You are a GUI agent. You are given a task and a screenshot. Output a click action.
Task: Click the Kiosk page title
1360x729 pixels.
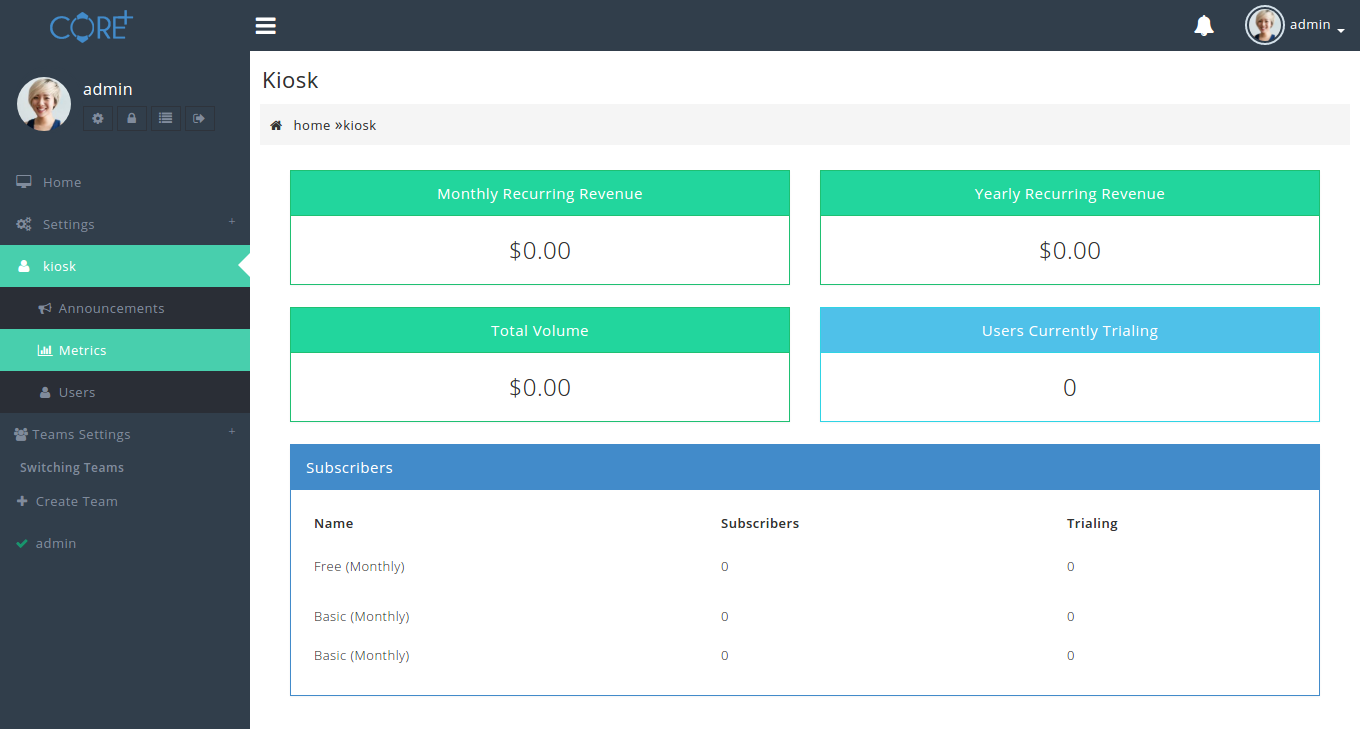[290, 80]
